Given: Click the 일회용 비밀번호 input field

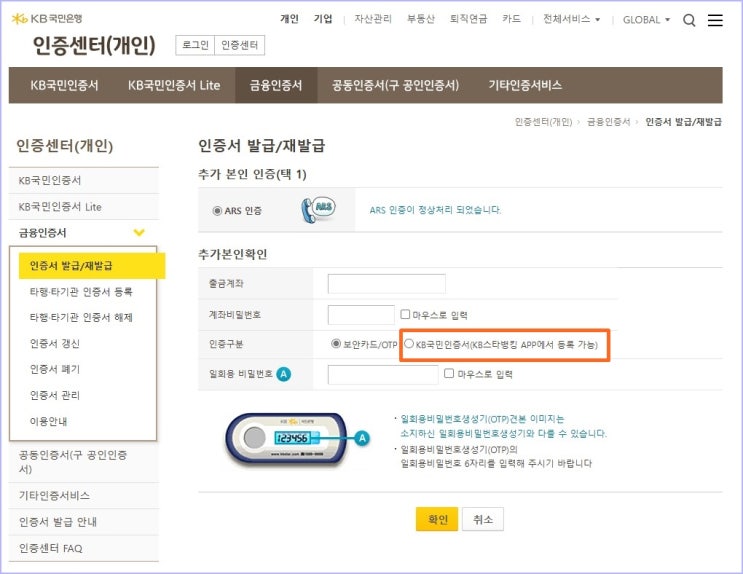Looking at the screenshot, I should (x=383, y=374).
